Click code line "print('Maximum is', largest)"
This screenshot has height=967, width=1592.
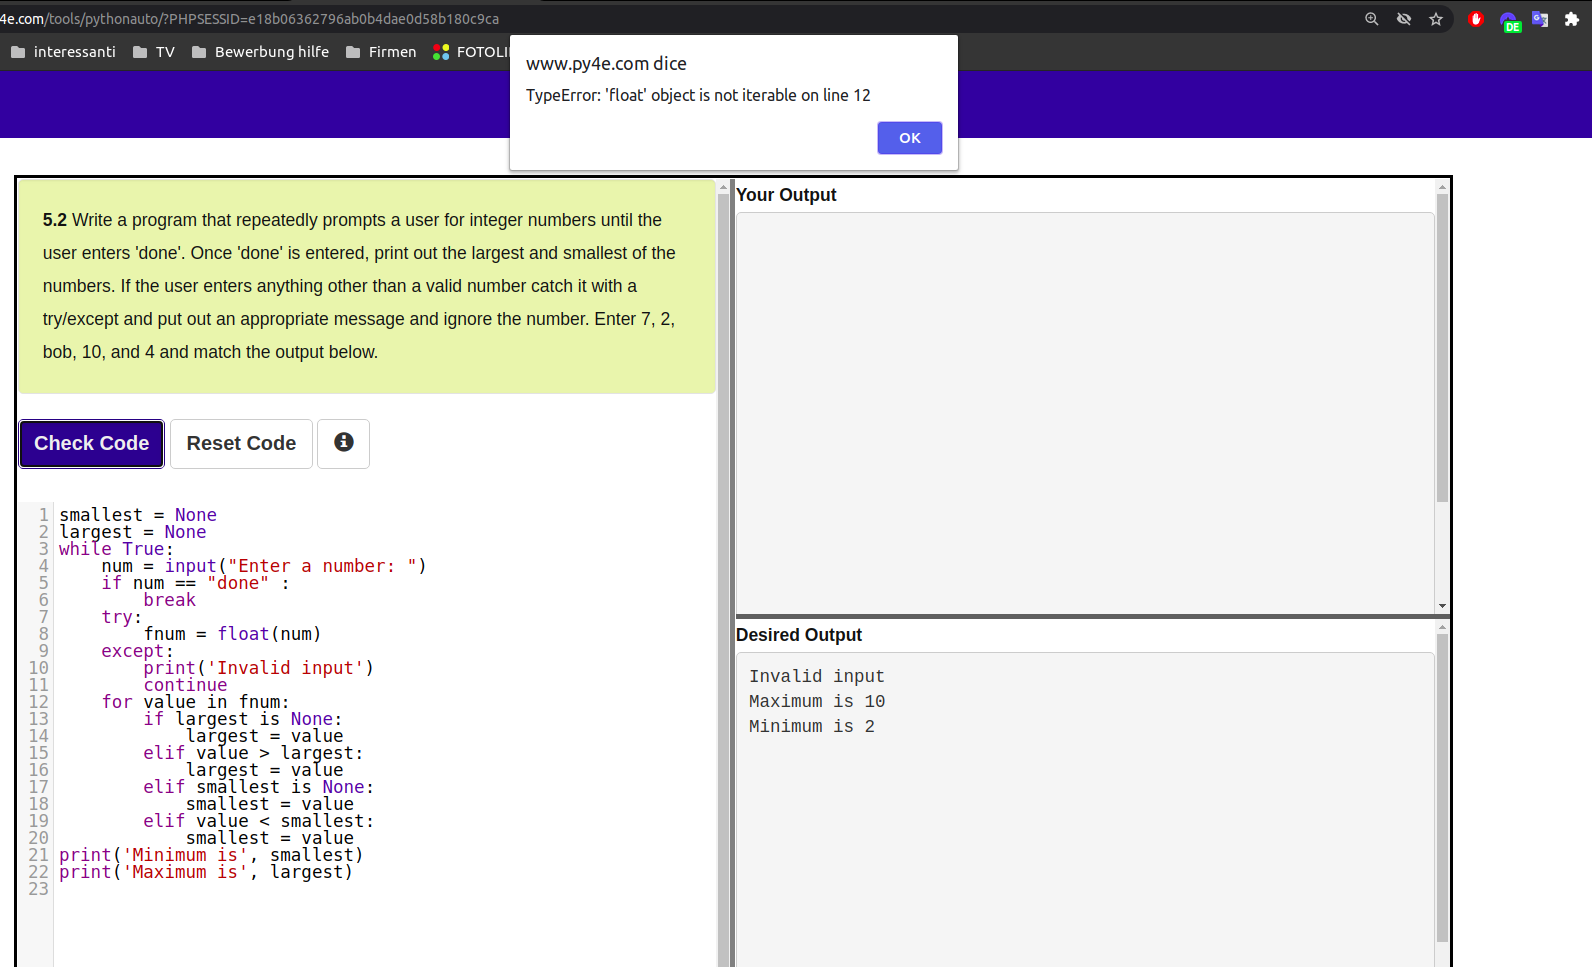[x=206, y=872]
